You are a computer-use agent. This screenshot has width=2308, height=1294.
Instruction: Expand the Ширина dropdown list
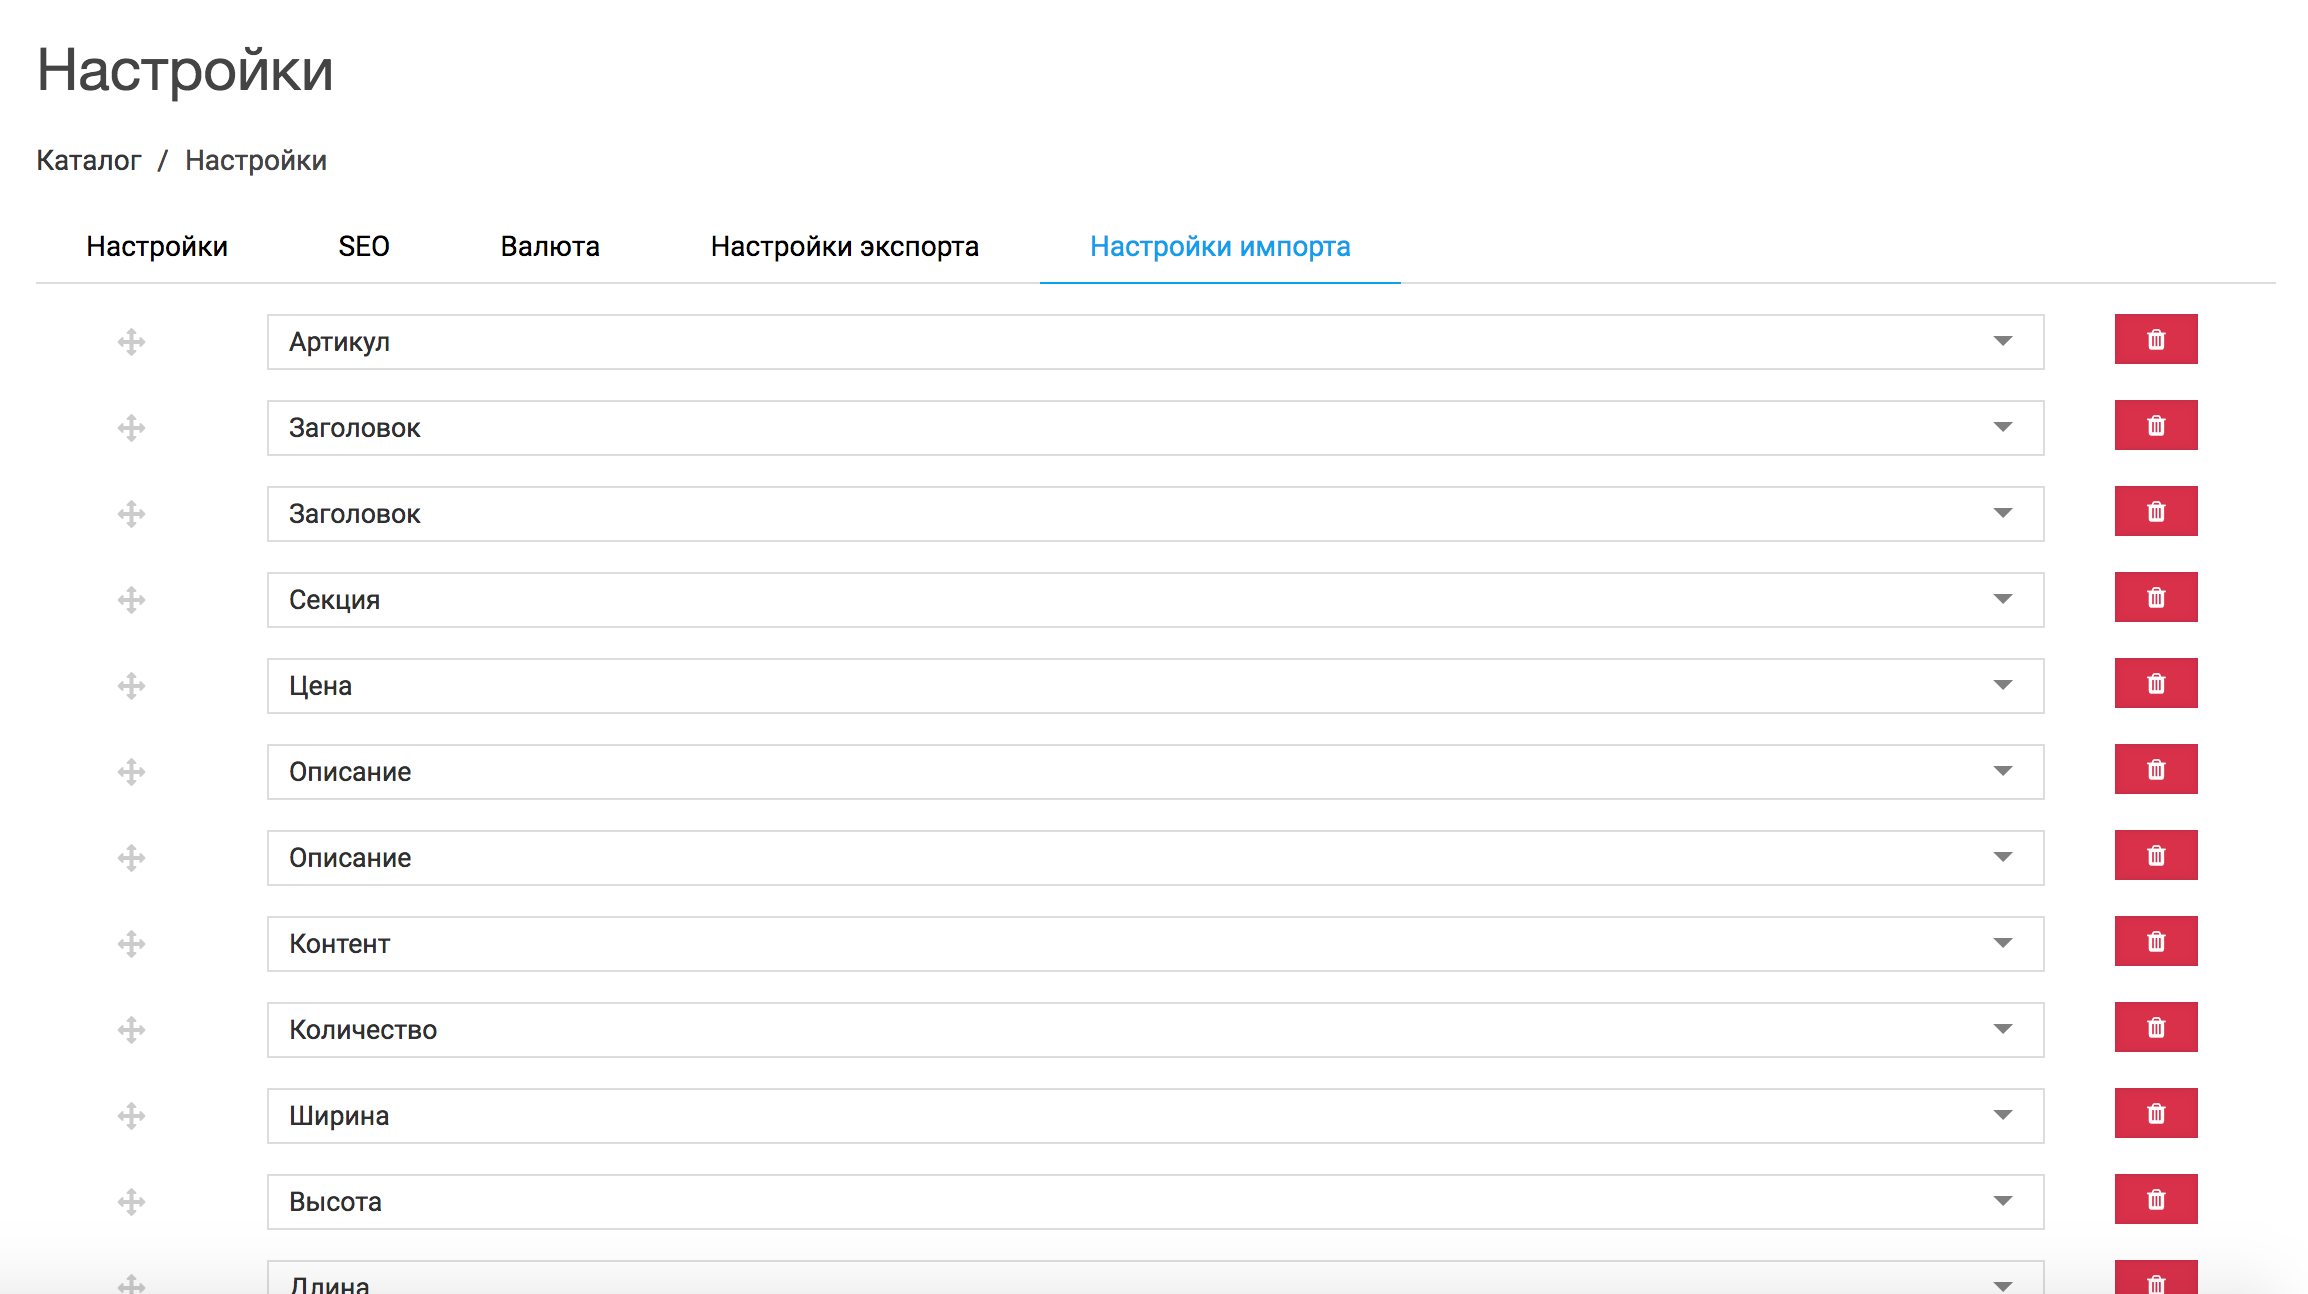tap(2002, 1116)
